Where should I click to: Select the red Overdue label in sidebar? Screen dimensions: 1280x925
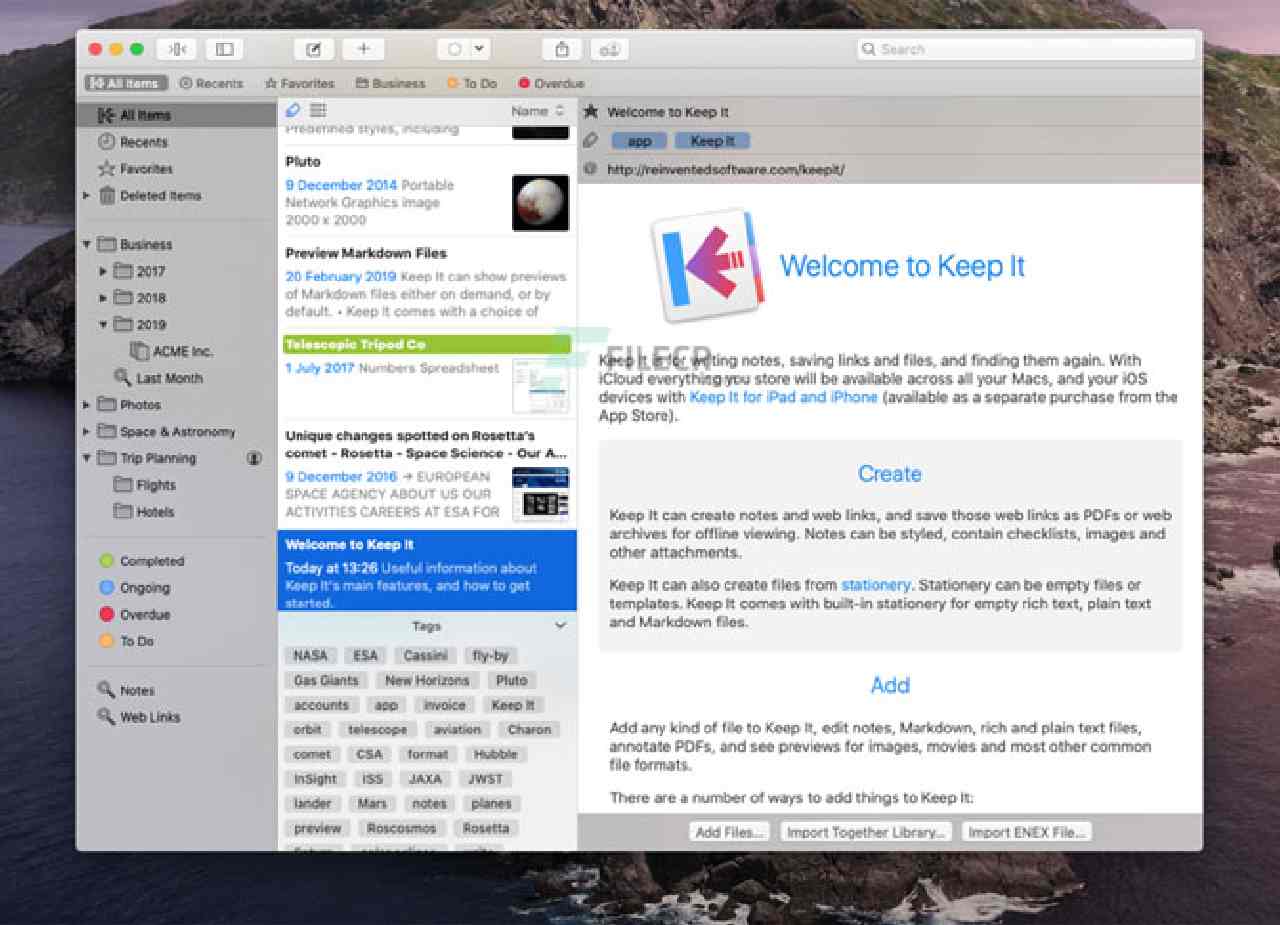coord(135,615)
